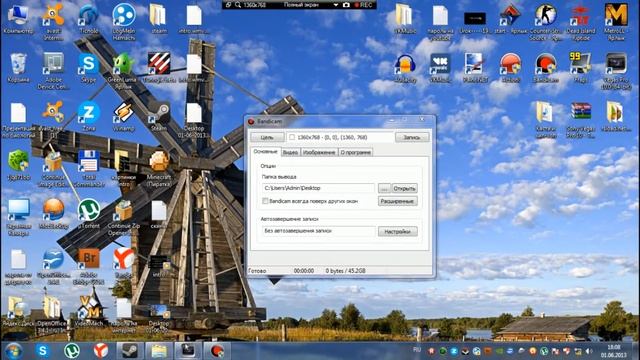Click the Открыть button
Viewport: 640px width, 360px height.
(x=404, y=188)
